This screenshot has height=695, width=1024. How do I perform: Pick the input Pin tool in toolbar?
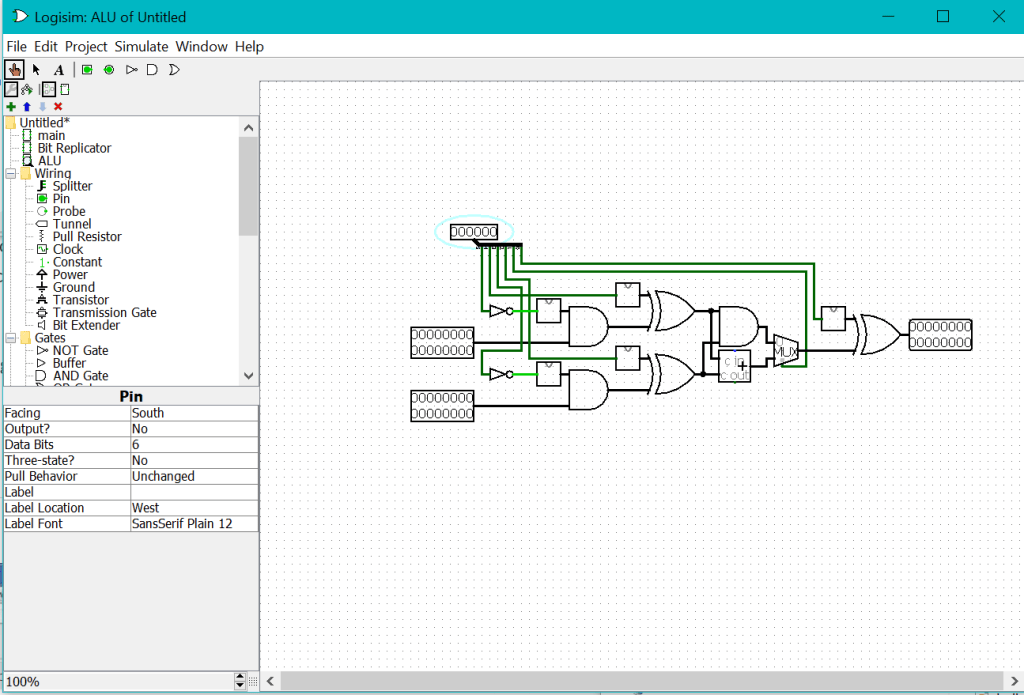[88, 70]
